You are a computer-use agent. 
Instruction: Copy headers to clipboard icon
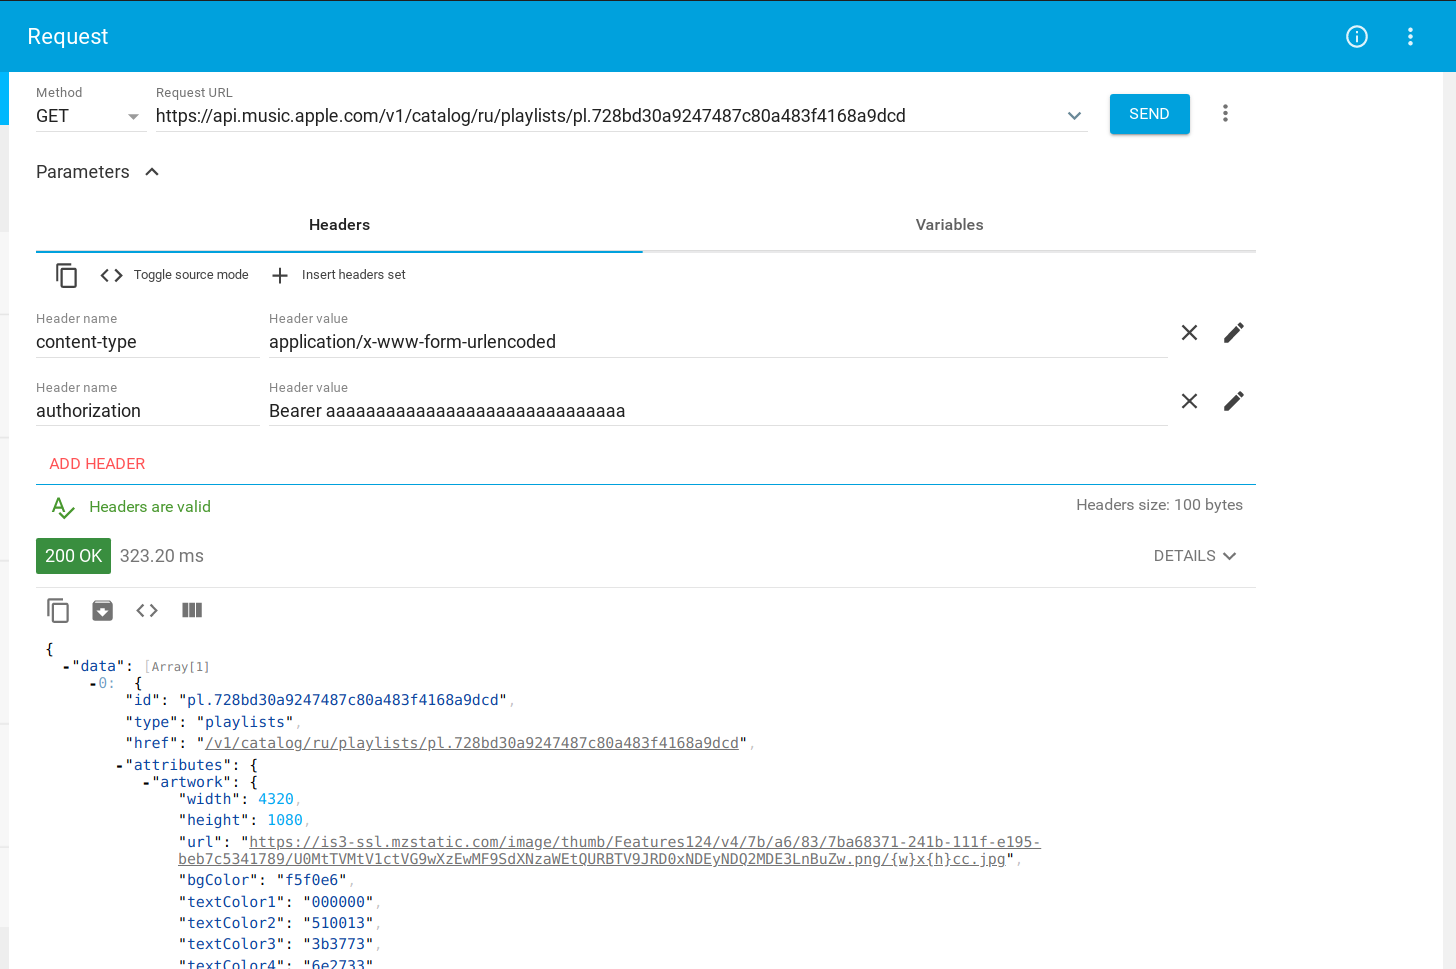[x=66, y=275]
